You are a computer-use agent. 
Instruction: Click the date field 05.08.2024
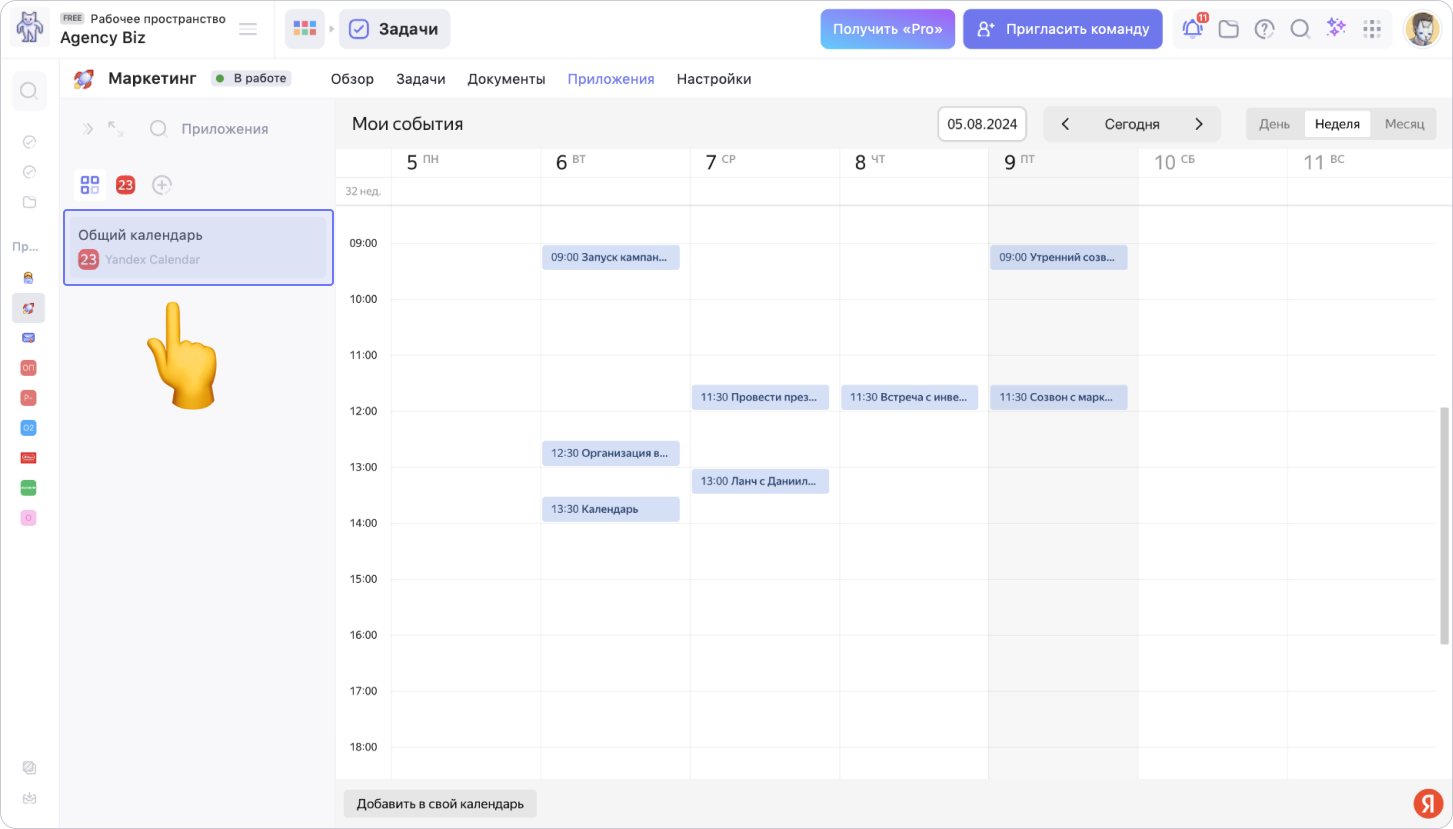[982, 124]
